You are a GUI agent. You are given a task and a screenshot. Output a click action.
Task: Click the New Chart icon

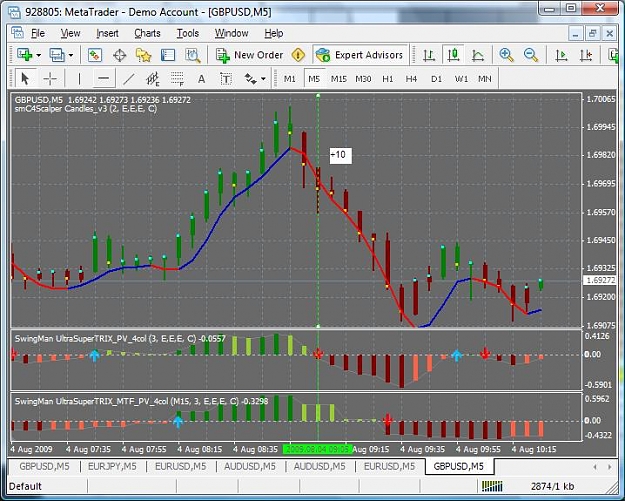25,55
